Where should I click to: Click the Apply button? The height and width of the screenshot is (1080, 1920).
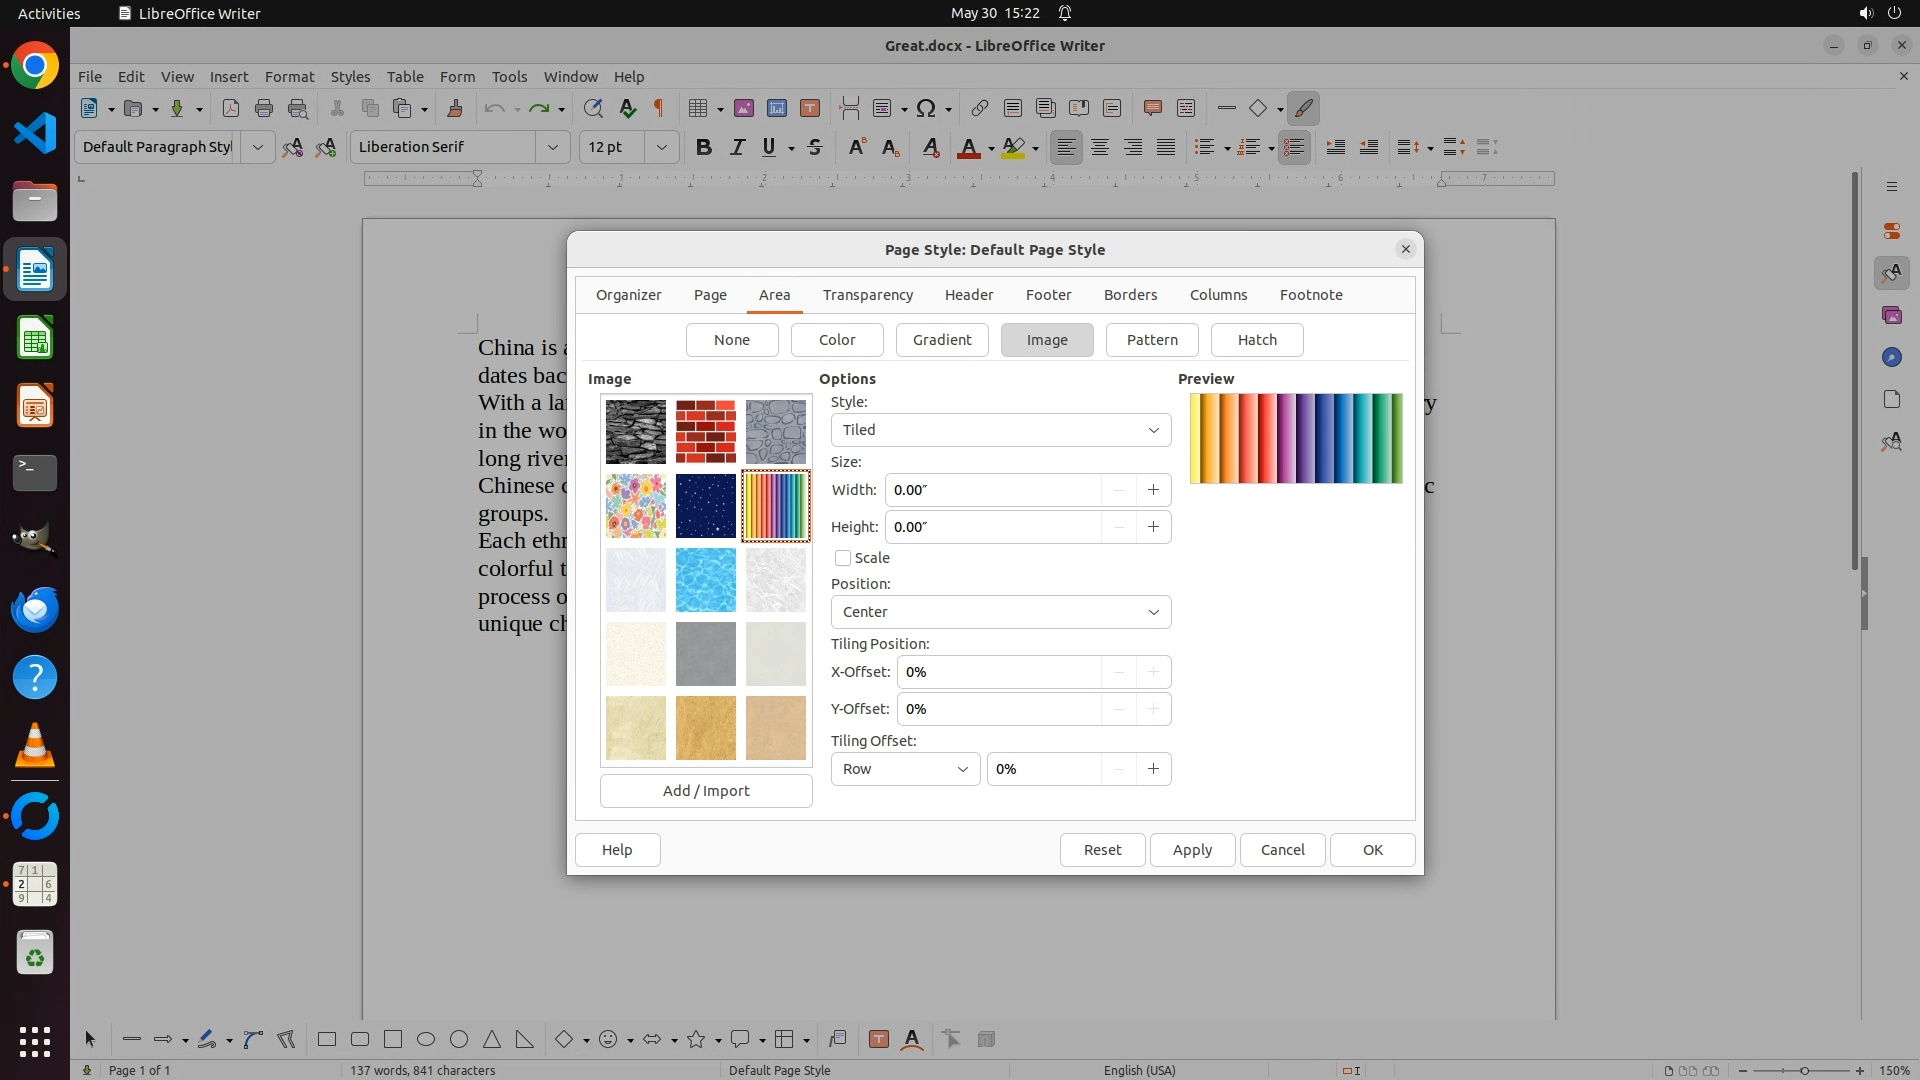coord(1192,850)
